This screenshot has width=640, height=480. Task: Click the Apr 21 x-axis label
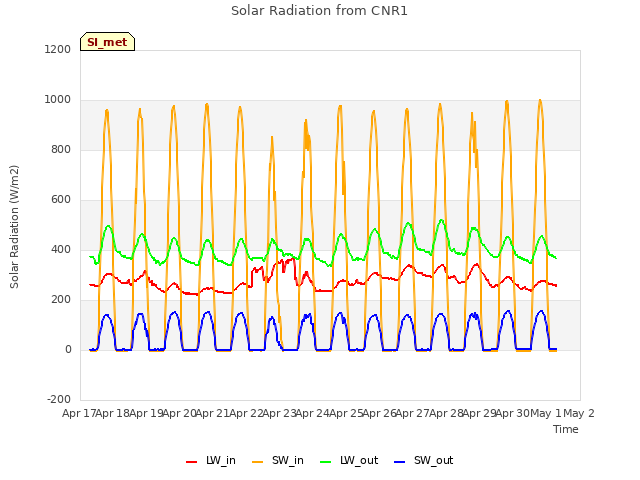[x=212, y=413]
